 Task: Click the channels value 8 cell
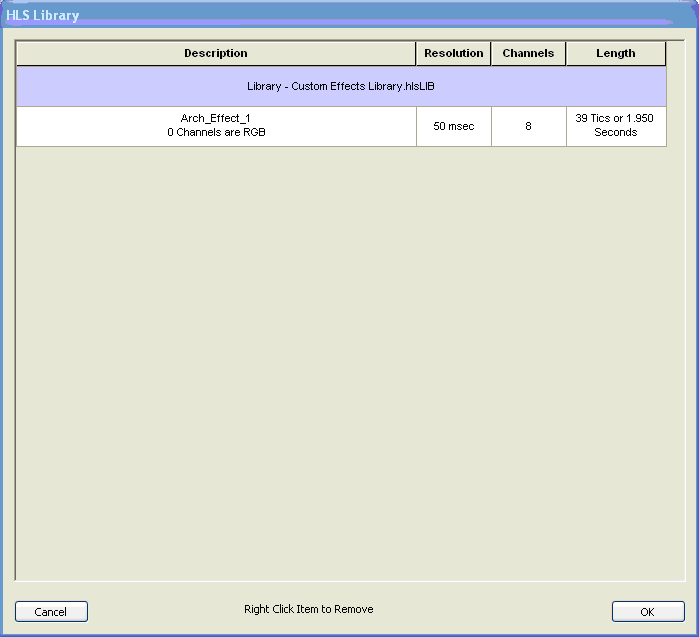pos(529,126)
